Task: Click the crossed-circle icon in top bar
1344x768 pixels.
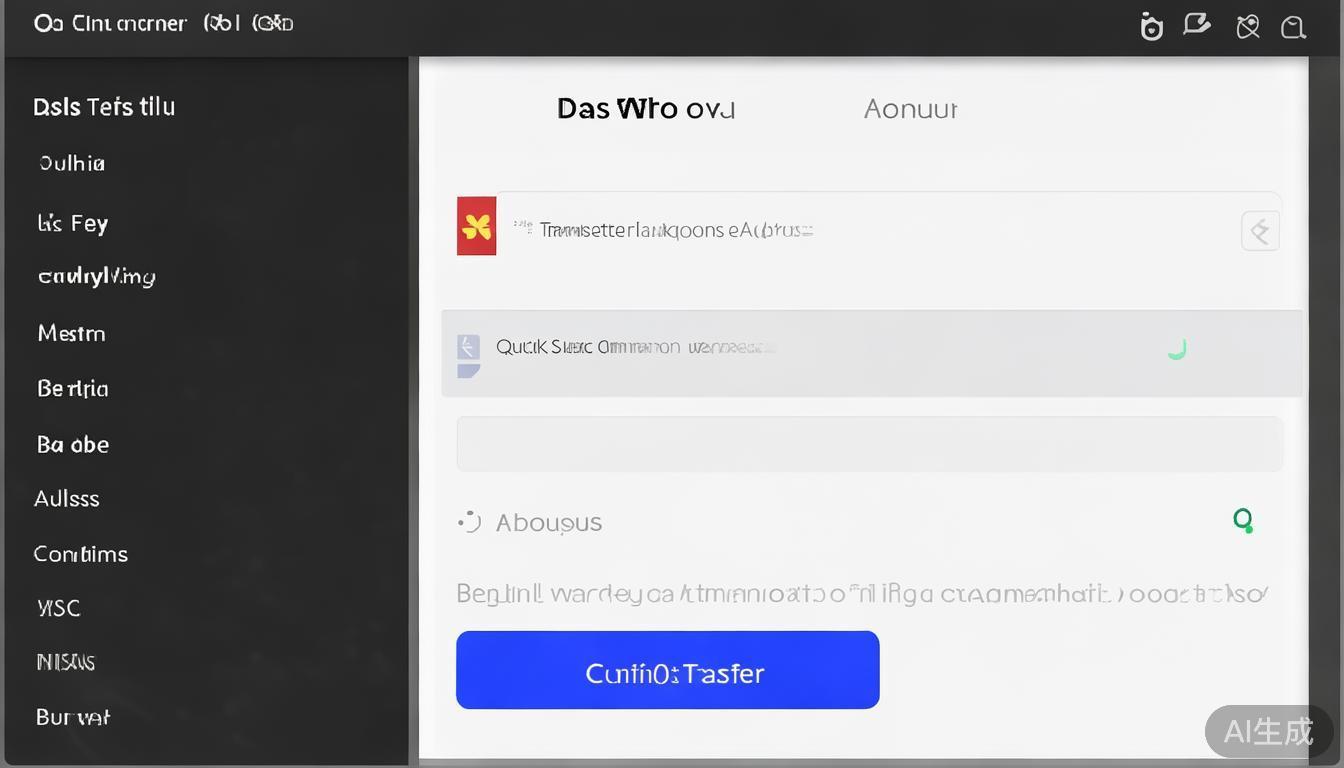Action: coord(1247,27)
